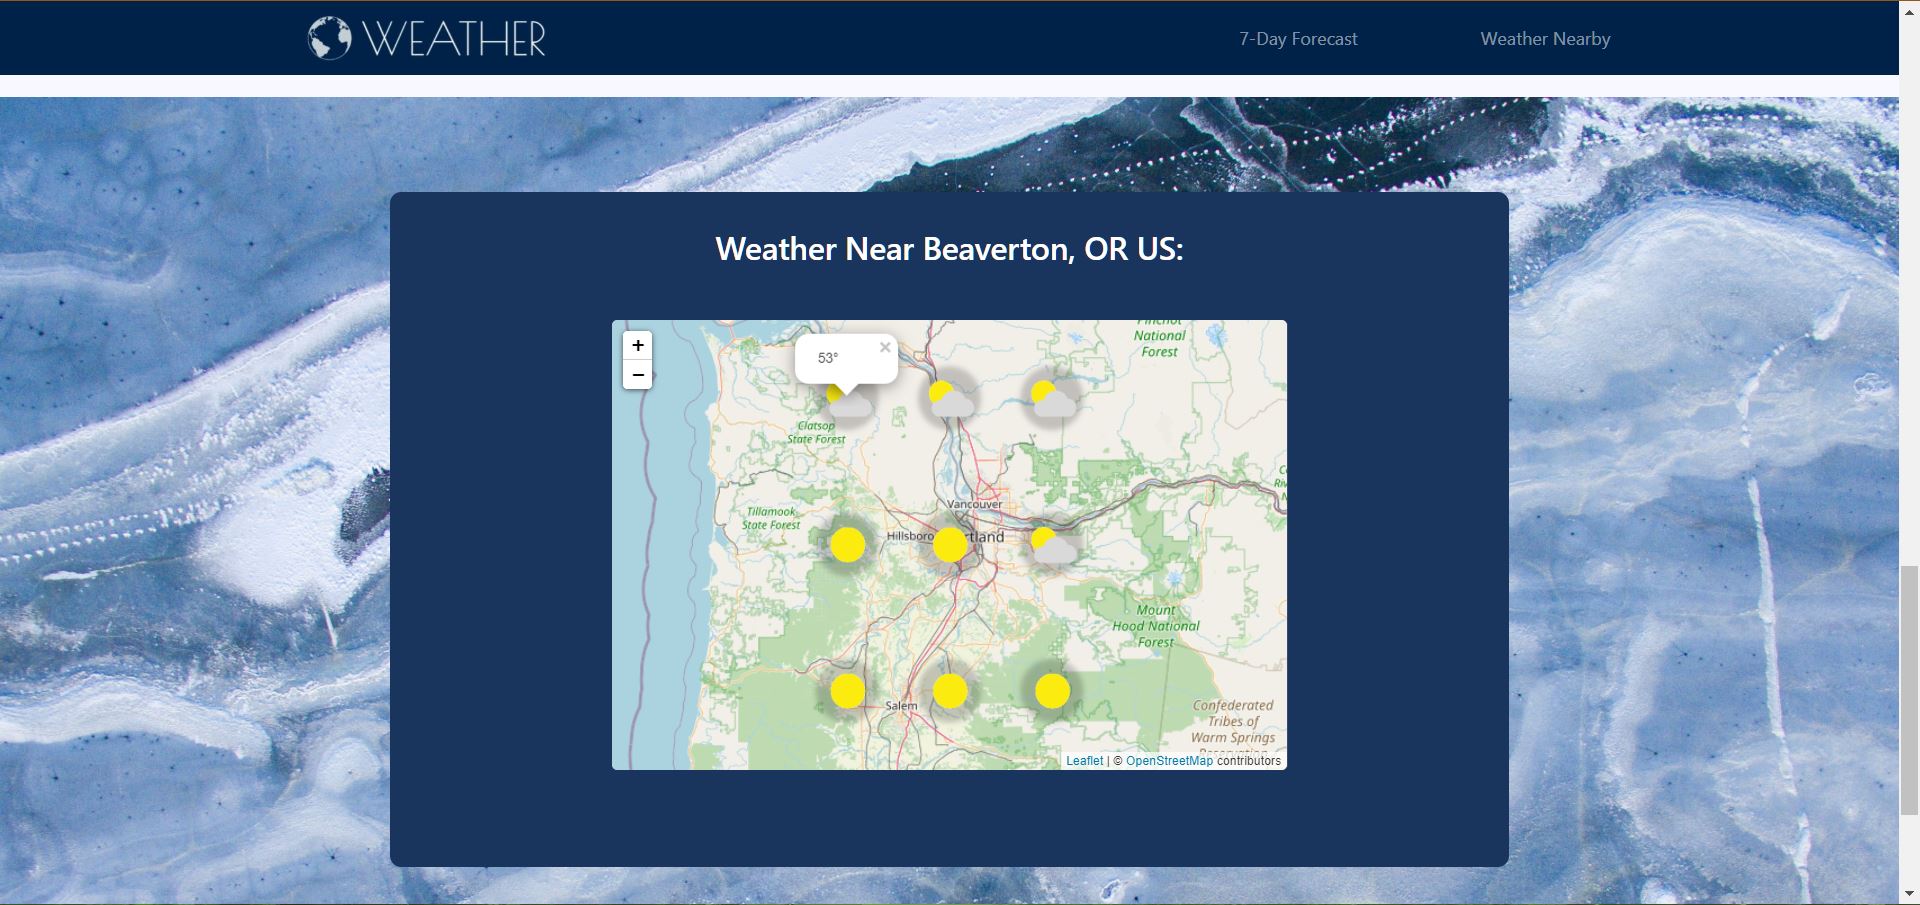The height and width of the screenshot is (905, 1920).
Task: Click the Salem label on map
Action: point(901,706)
